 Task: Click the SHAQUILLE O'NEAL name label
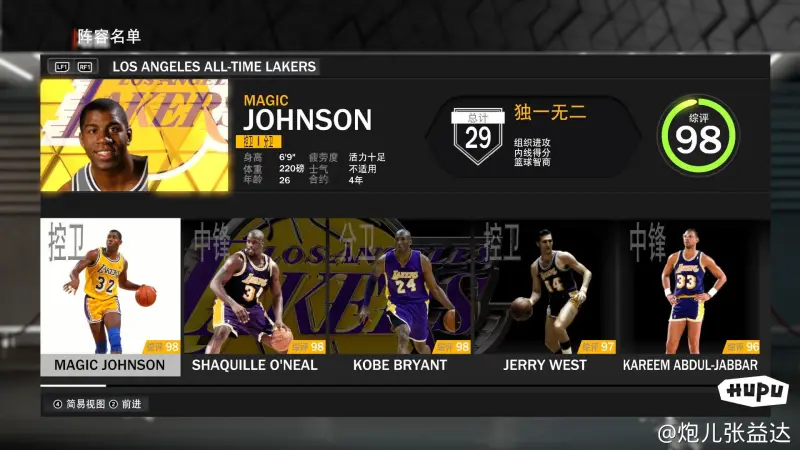[255, 365]
